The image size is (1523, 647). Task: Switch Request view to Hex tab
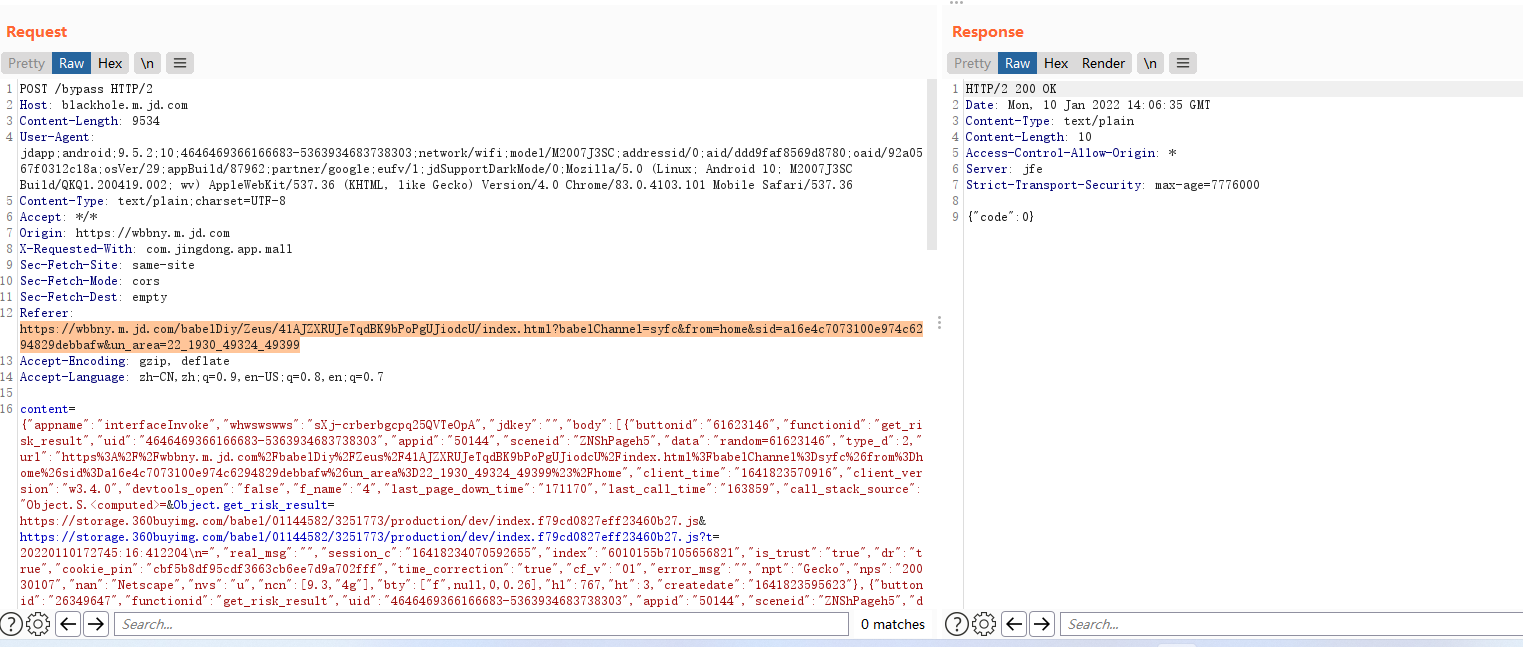(110, 63)
